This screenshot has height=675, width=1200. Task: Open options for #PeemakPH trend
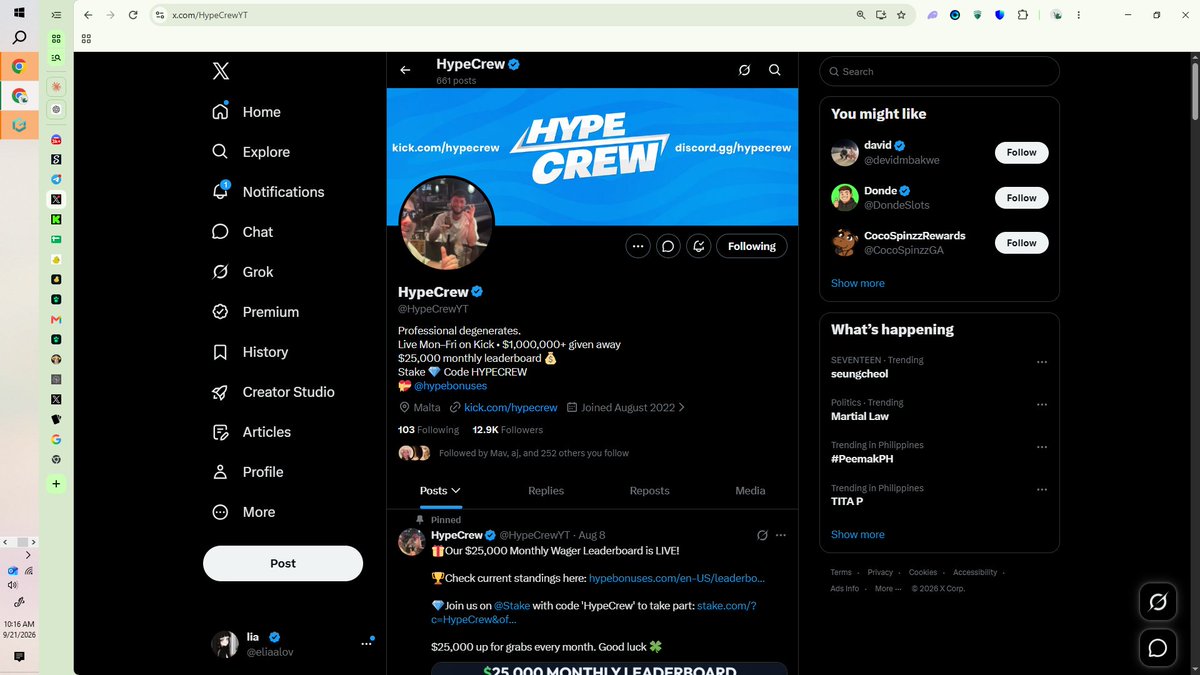coord(1042,448)
